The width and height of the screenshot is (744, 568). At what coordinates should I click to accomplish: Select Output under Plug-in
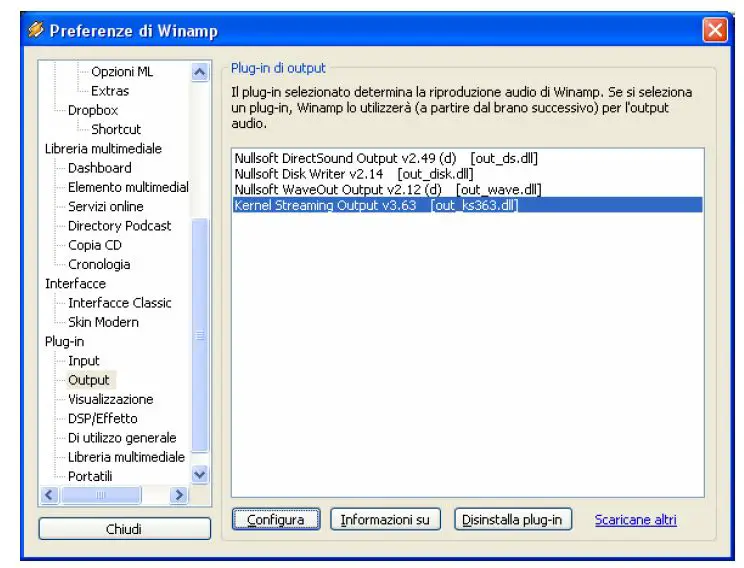tap(89, 380)
